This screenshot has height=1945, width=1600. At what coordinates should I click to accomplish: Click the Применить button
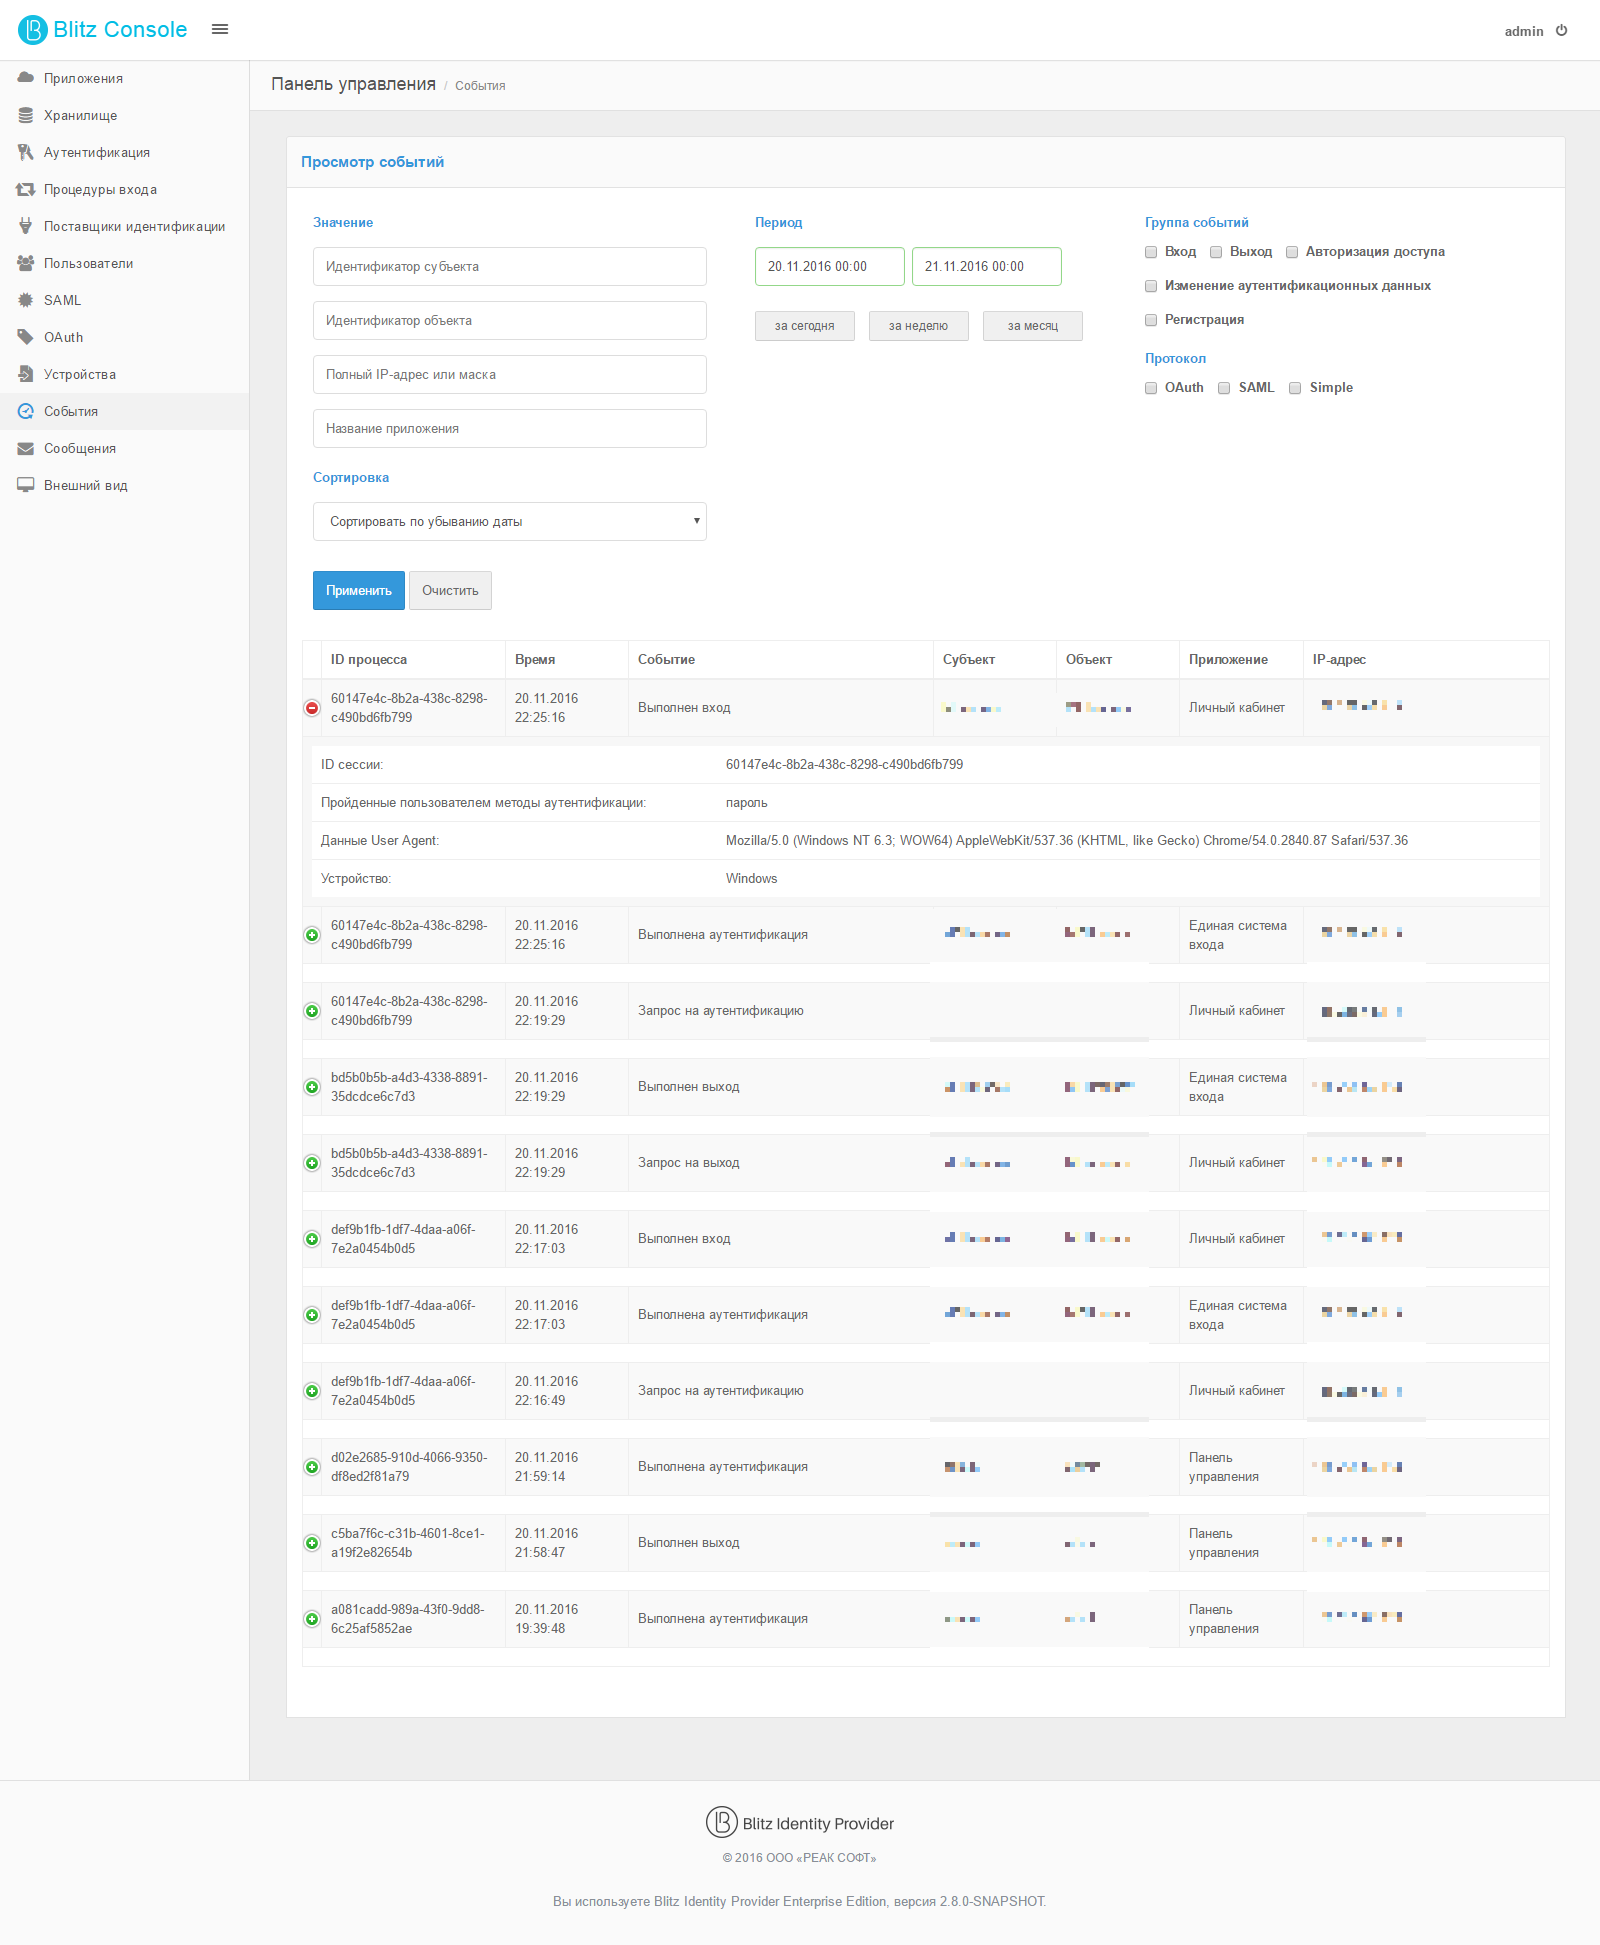click(x=359, y=590)
